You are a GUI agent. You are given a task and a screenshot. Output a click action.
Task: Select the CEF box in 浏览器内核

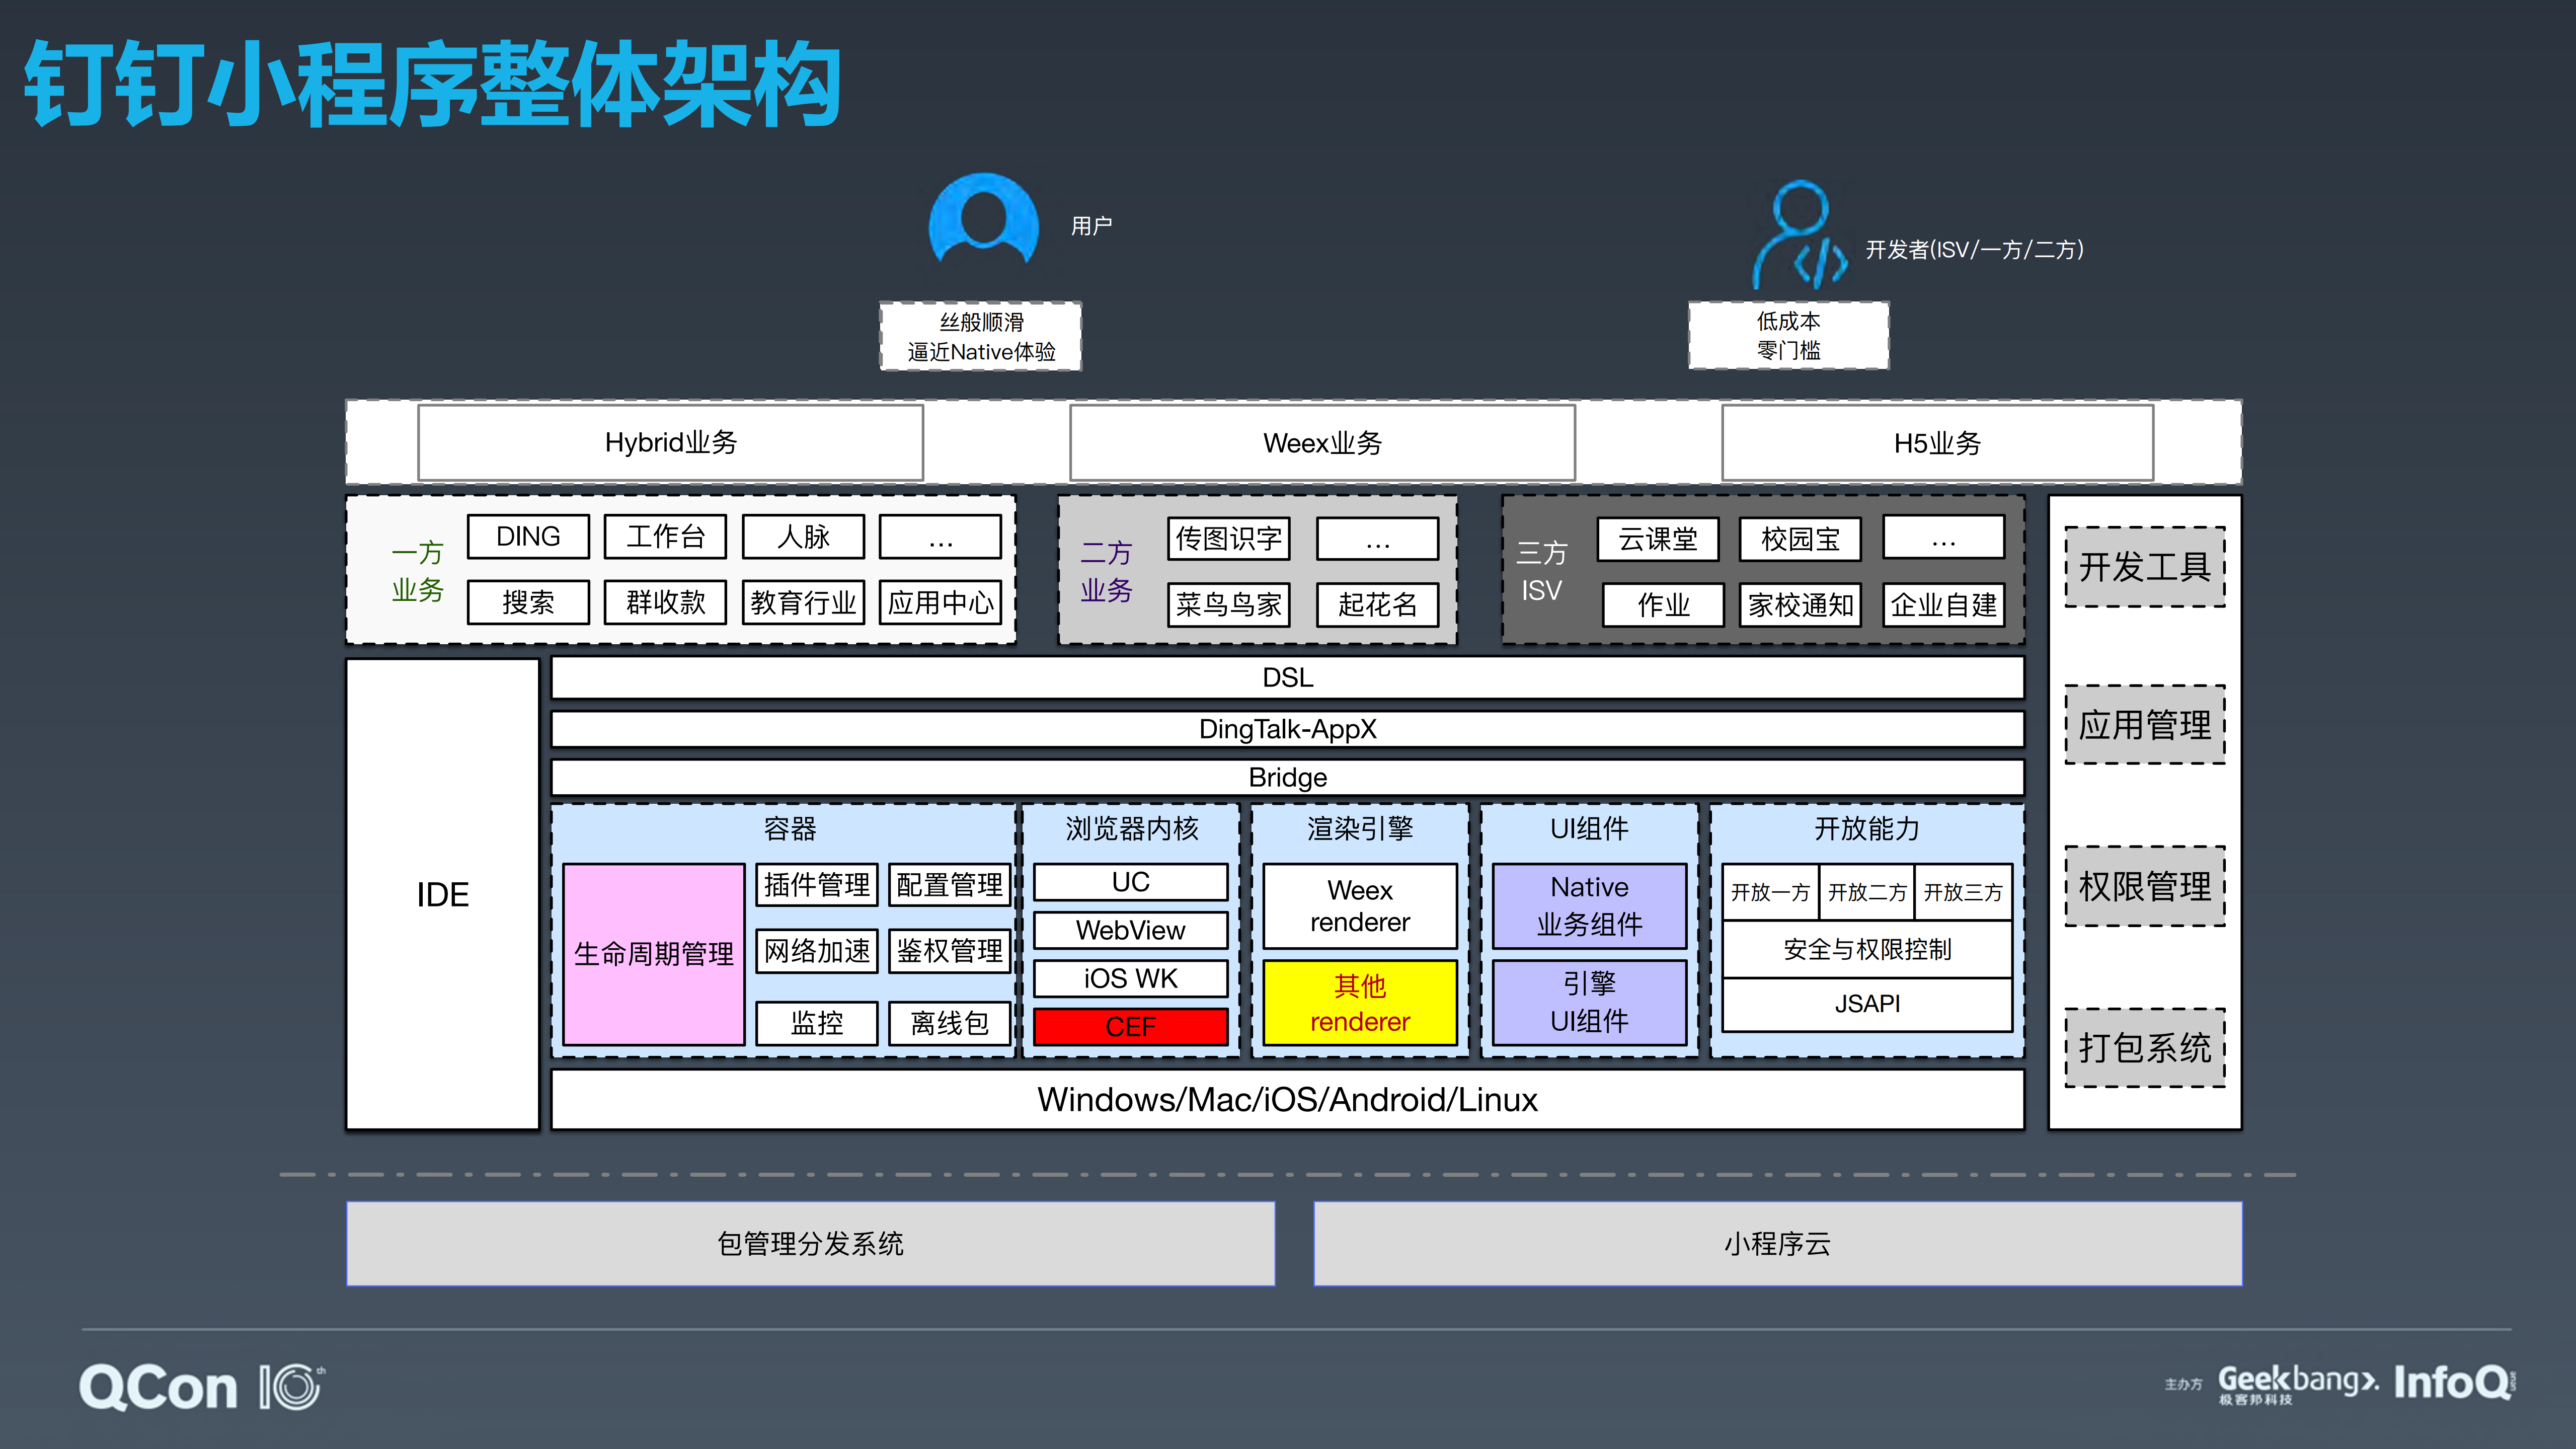pos(1131,1026)
